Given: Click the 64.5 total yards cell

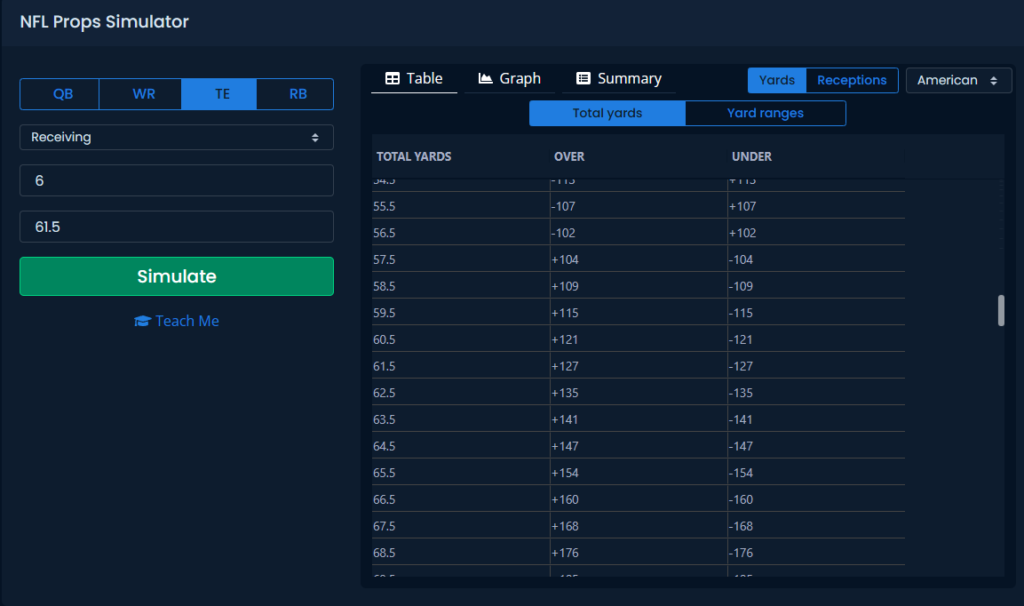Looking at the screenshot, I should (461, 447).
